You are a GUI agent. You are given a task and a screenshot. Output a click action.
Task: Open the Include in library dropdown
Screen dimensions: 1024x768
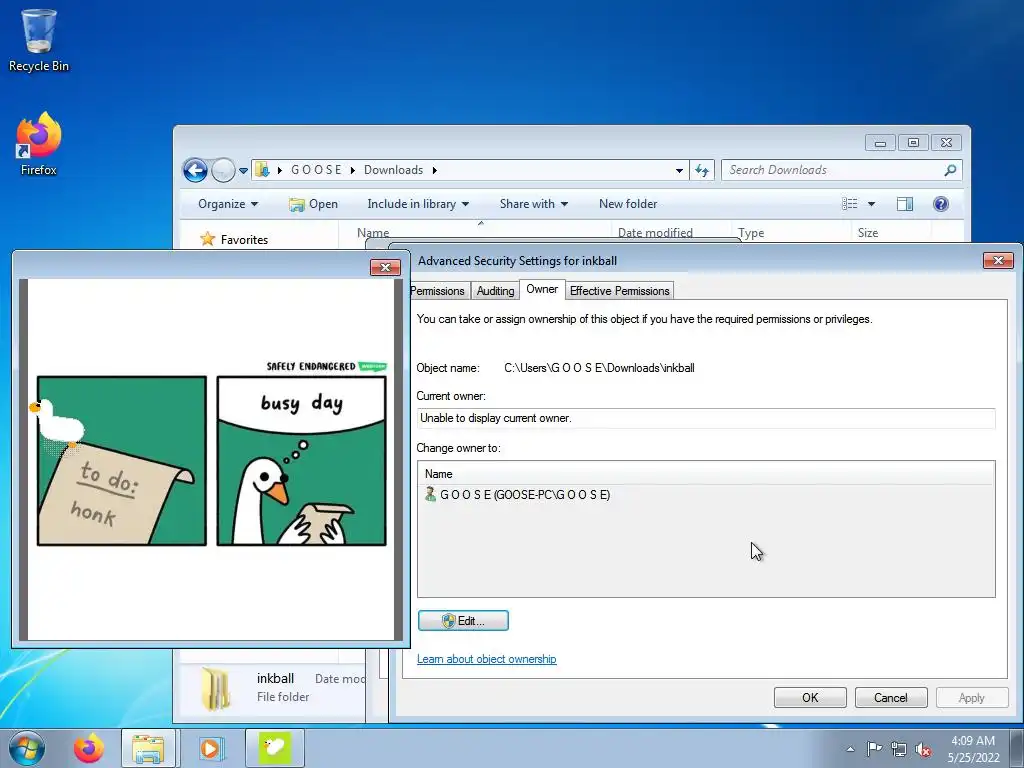click(x=418, y=204)
